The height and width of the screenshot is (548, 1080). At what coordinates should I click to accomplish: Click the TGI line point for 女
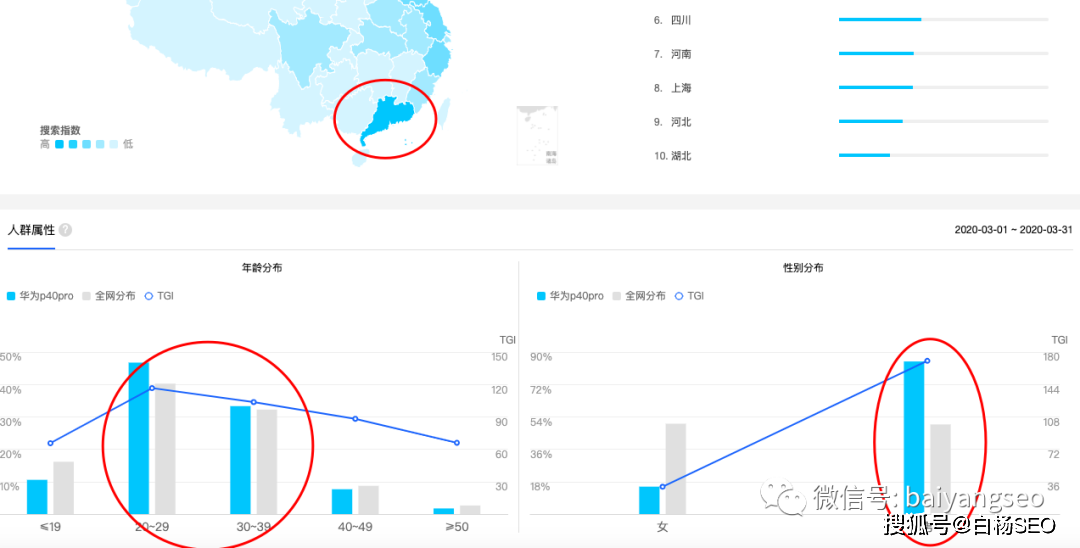click(x=663, y=487)
